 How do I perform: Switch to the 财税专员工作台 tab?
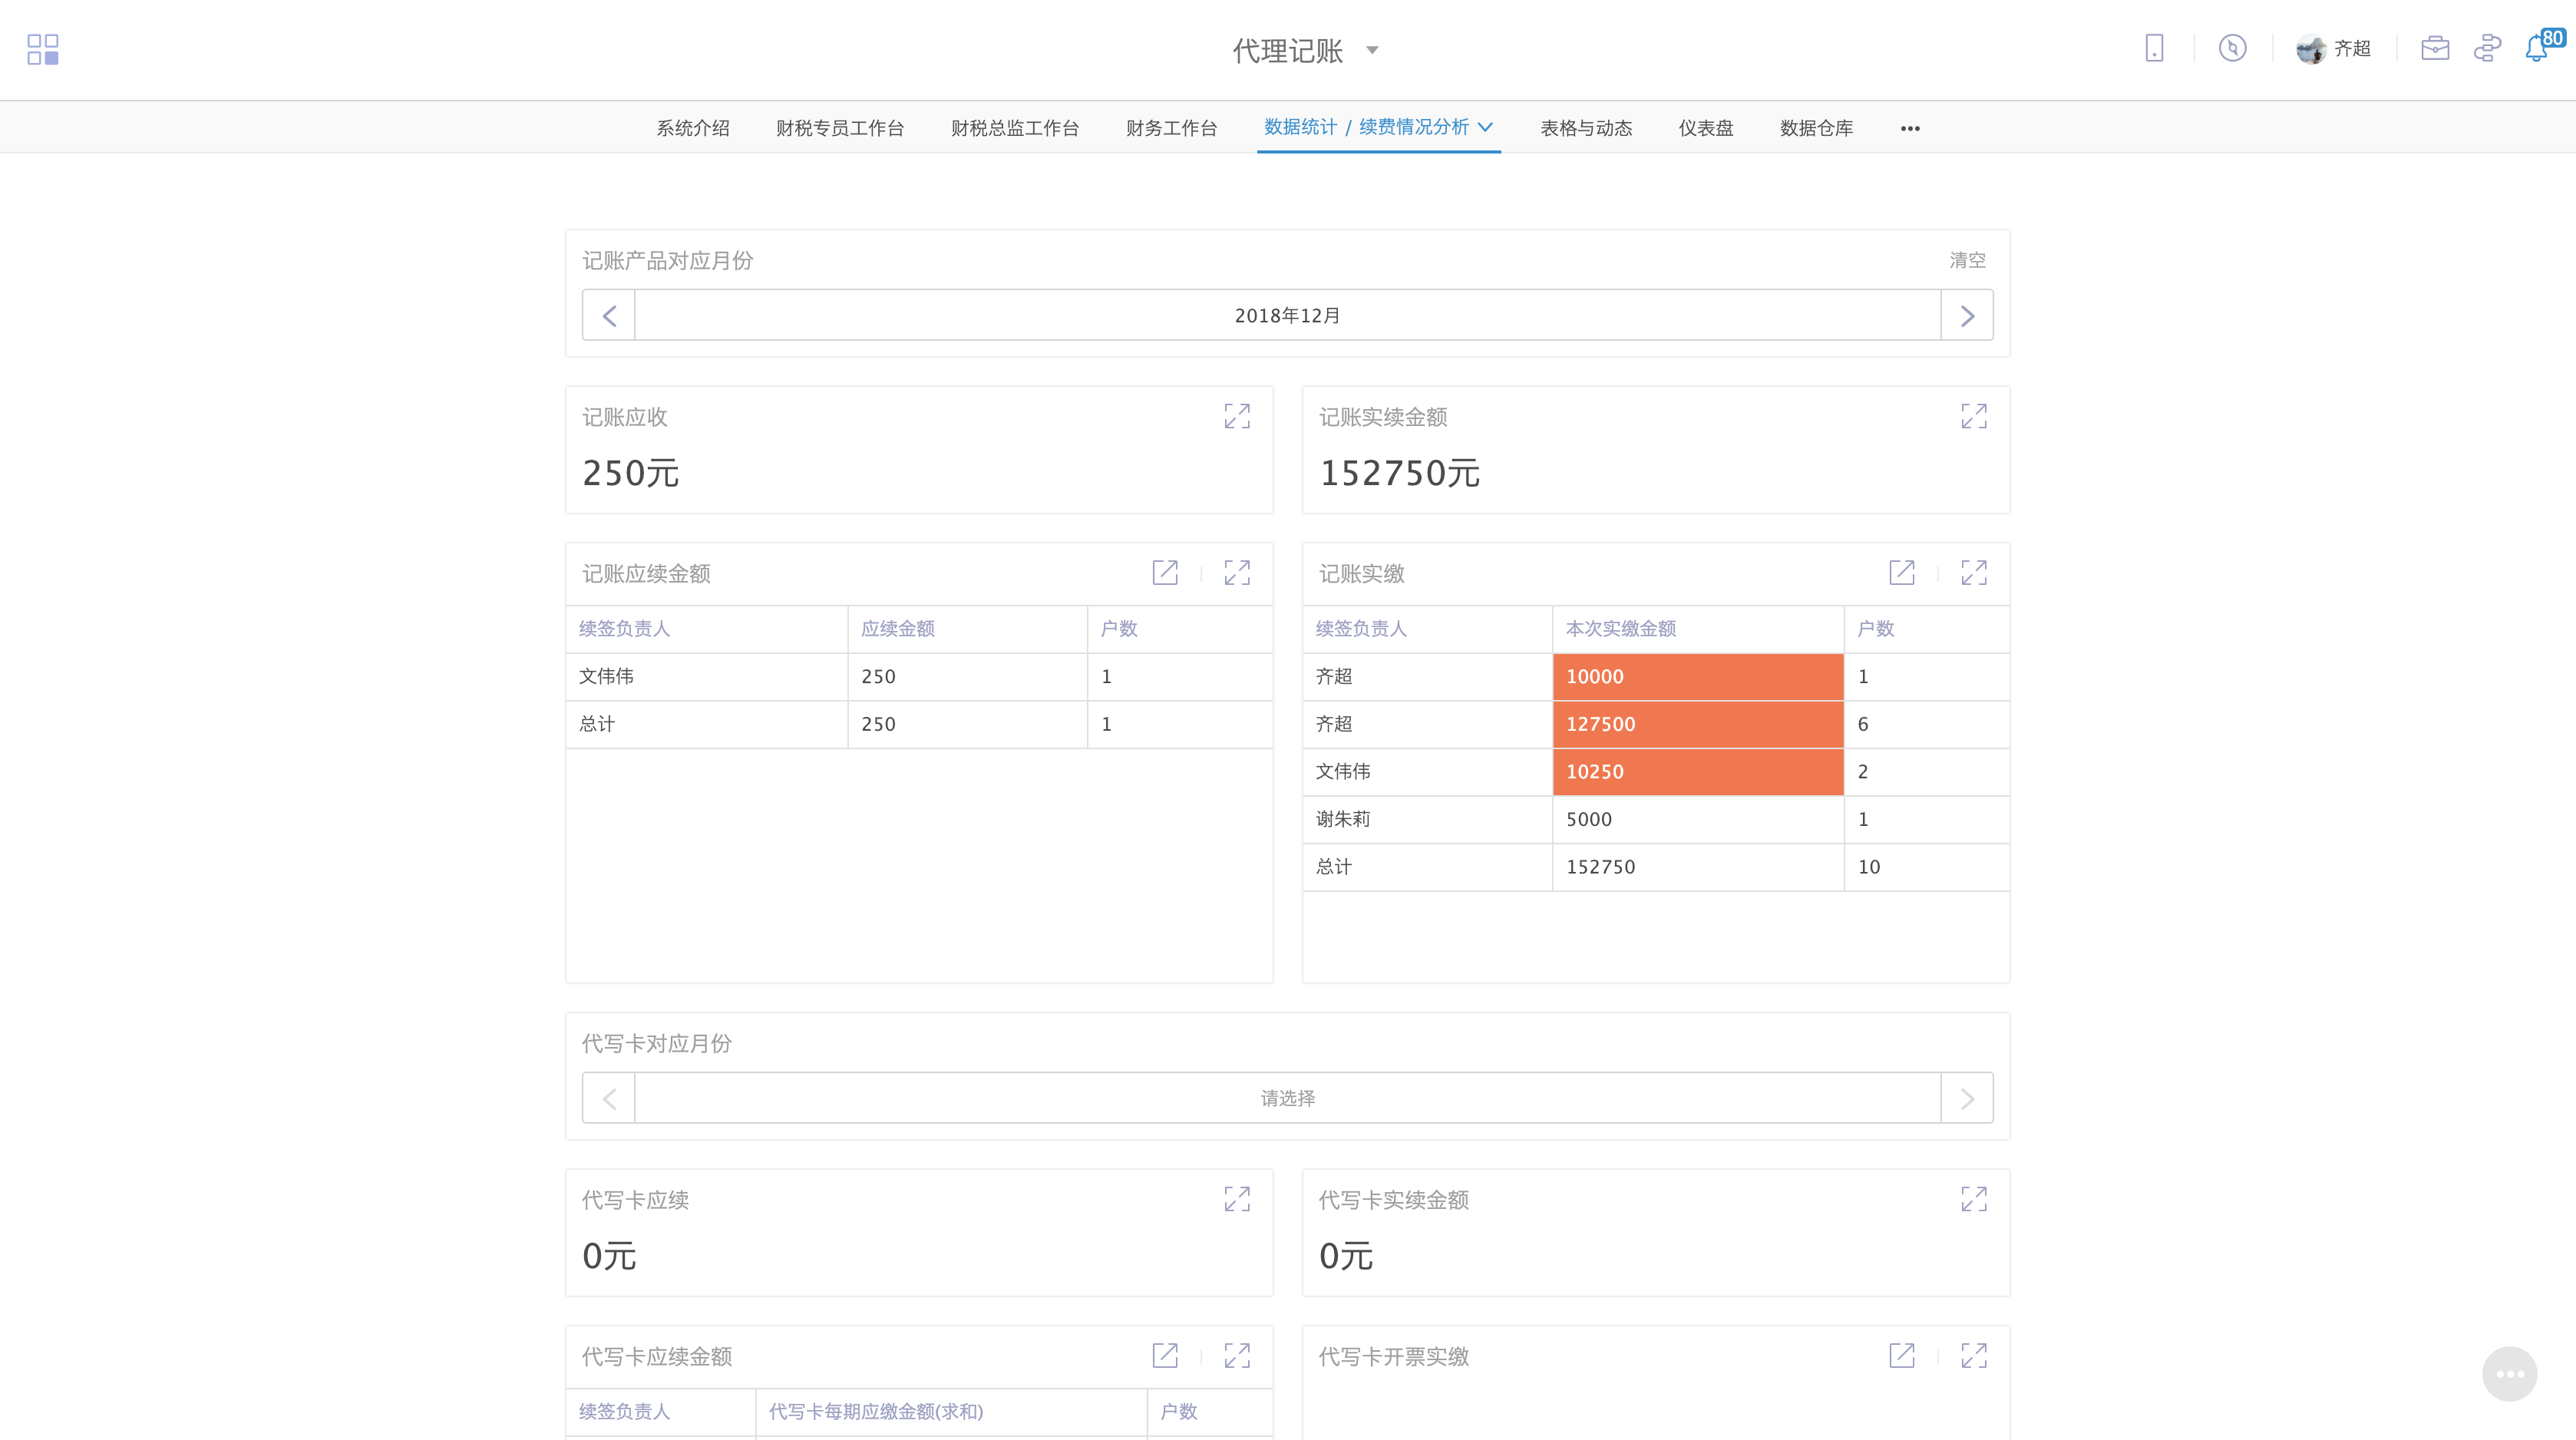click(840, 128)
